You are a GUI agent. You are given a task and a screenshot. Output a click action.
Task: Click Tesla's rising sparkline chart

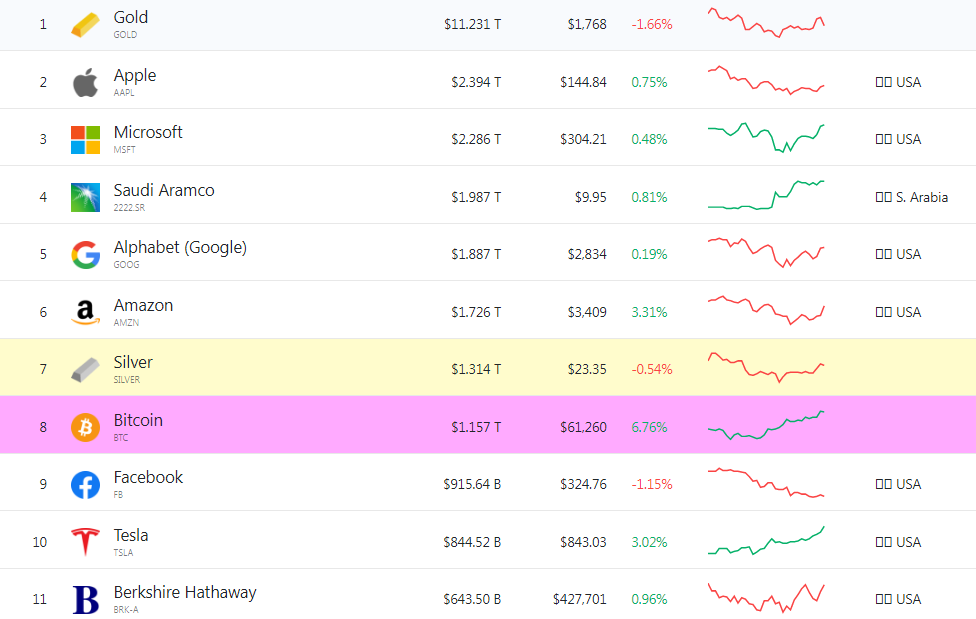[x=766, y=540]
